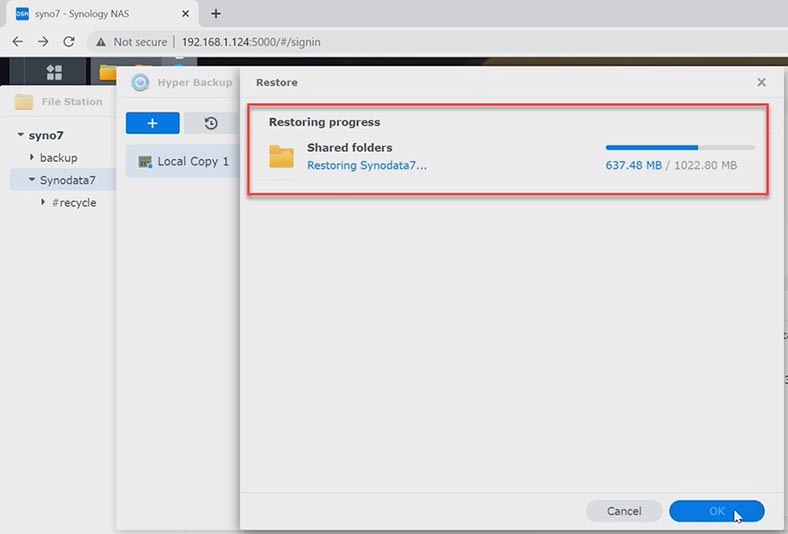
Task: Open the #recycle folder
Action: coord(74,202)
